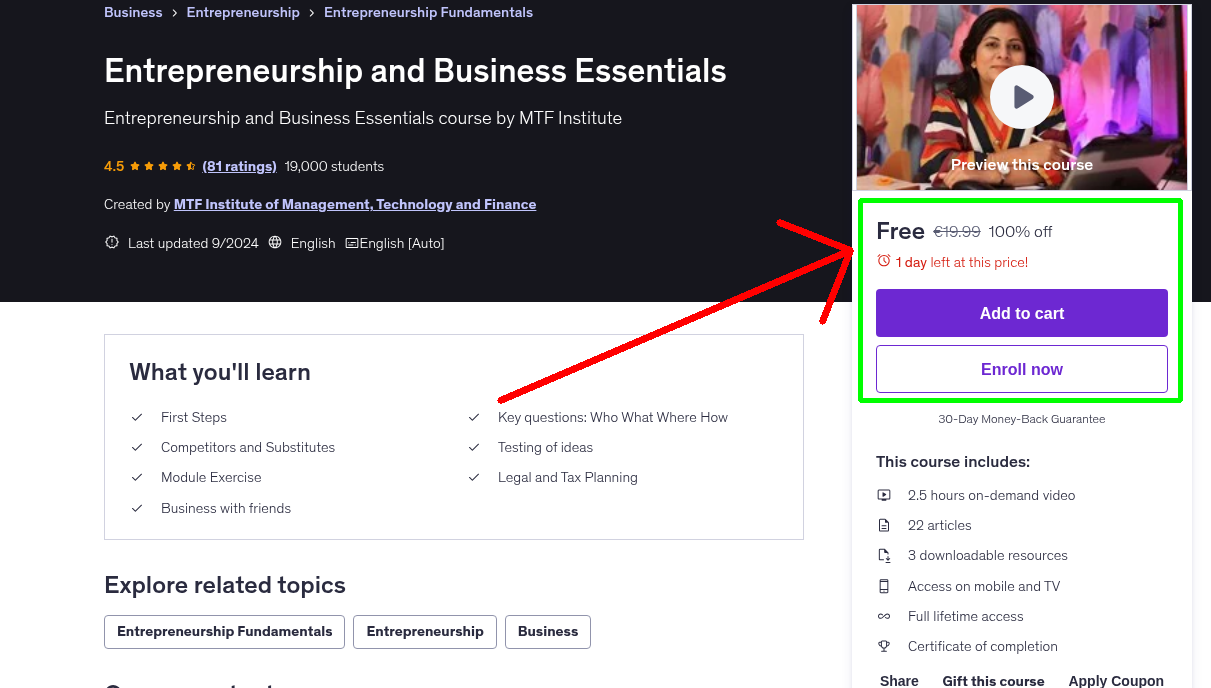Click the last updated badge icon
1211x688 pixels.
[111, 243]
